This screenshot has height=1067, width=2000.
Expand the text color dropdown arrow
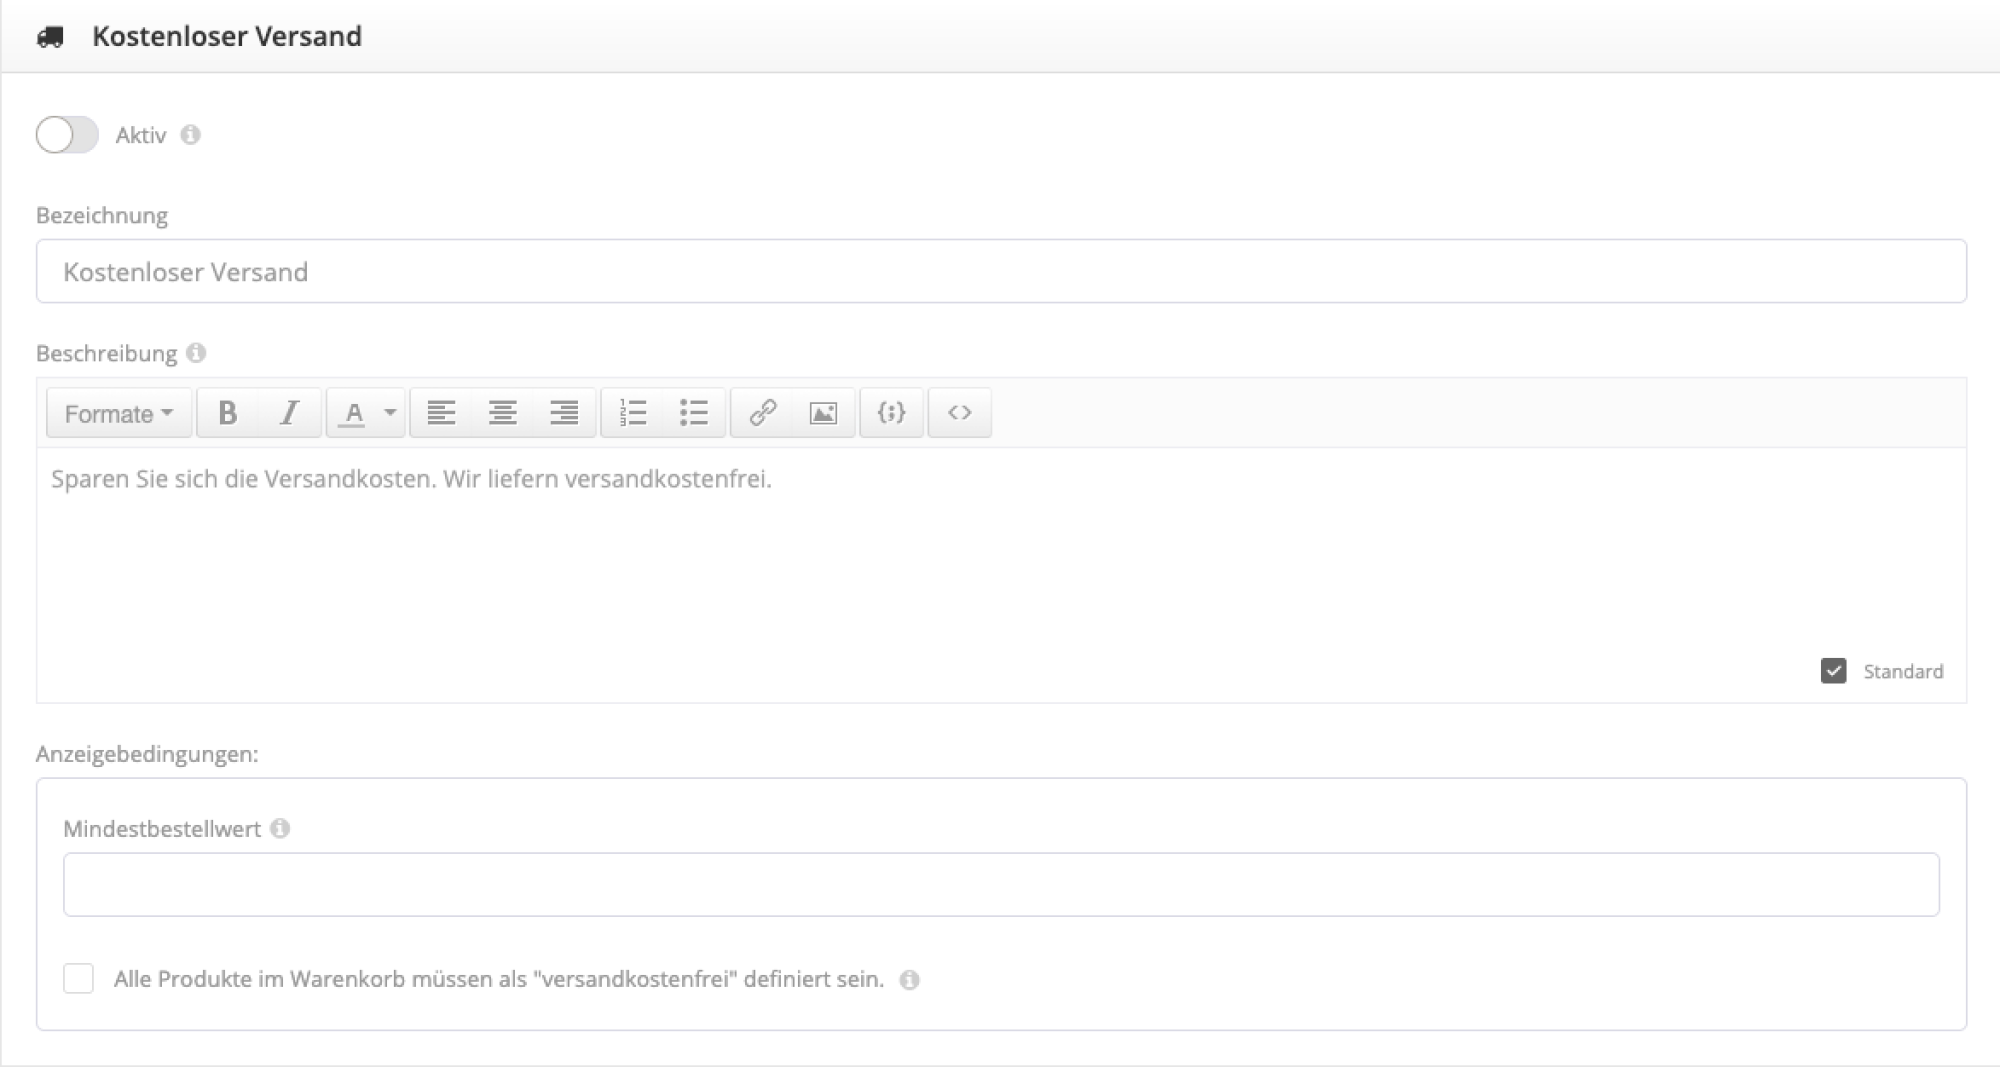(x=390, y=413)
